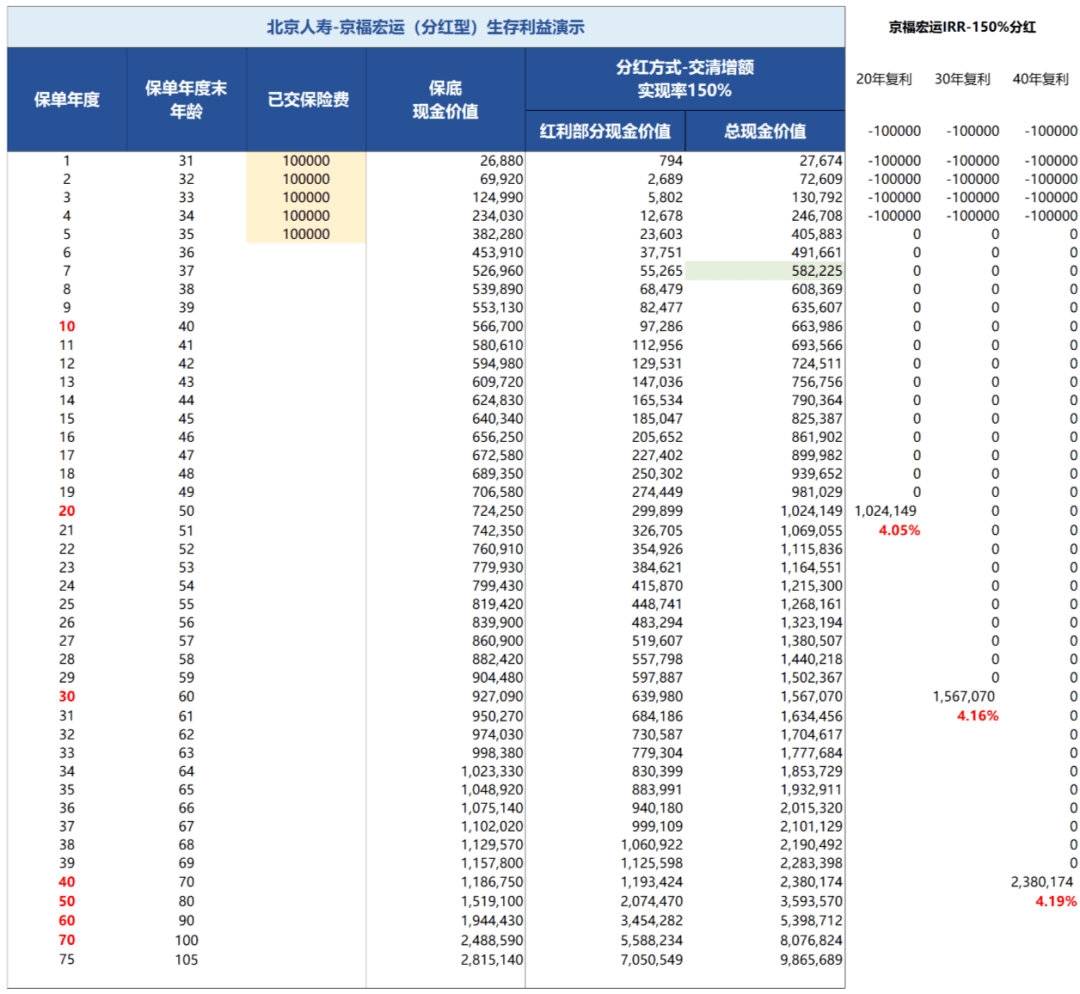This screenshot has height=994, width=1080.
Task: Click the total cash value 663,986
Action: (817, 327)
